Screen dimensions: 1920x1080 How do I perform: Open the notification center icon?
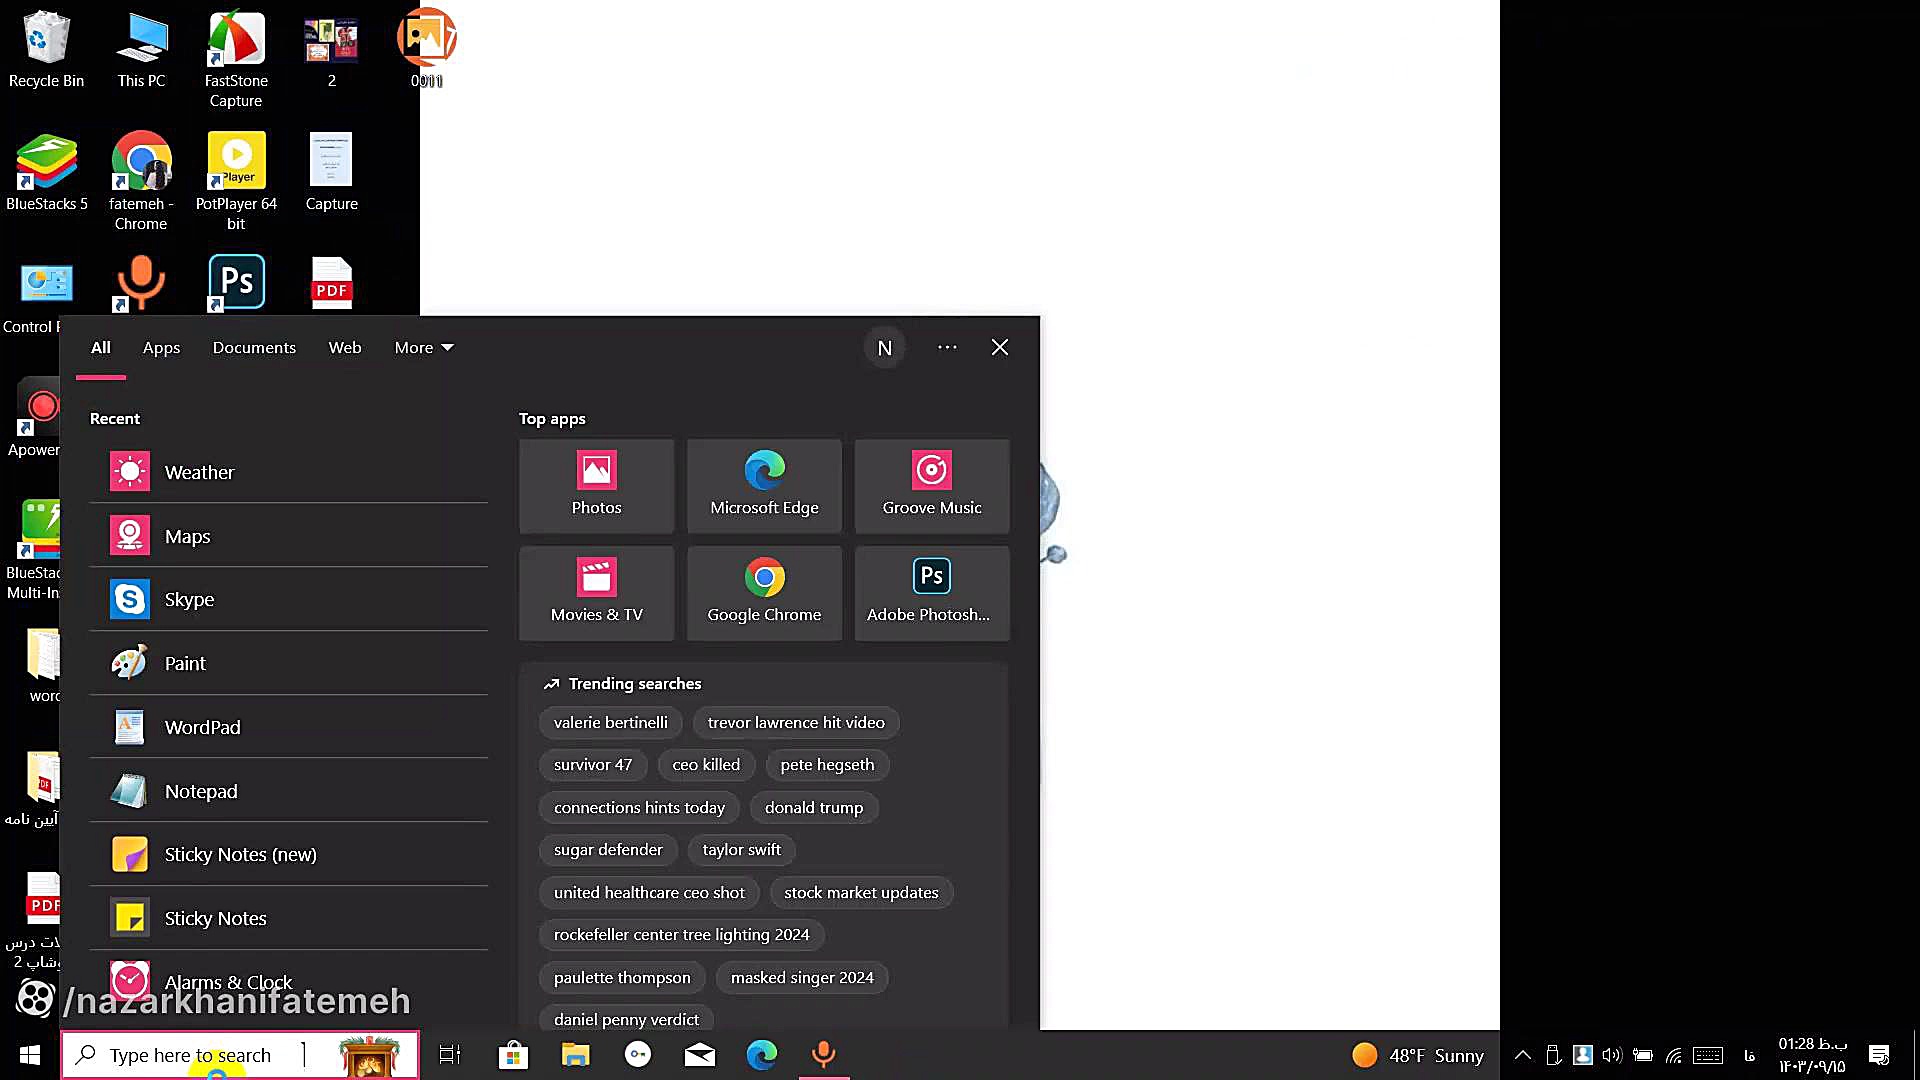pos(1879,1055)
